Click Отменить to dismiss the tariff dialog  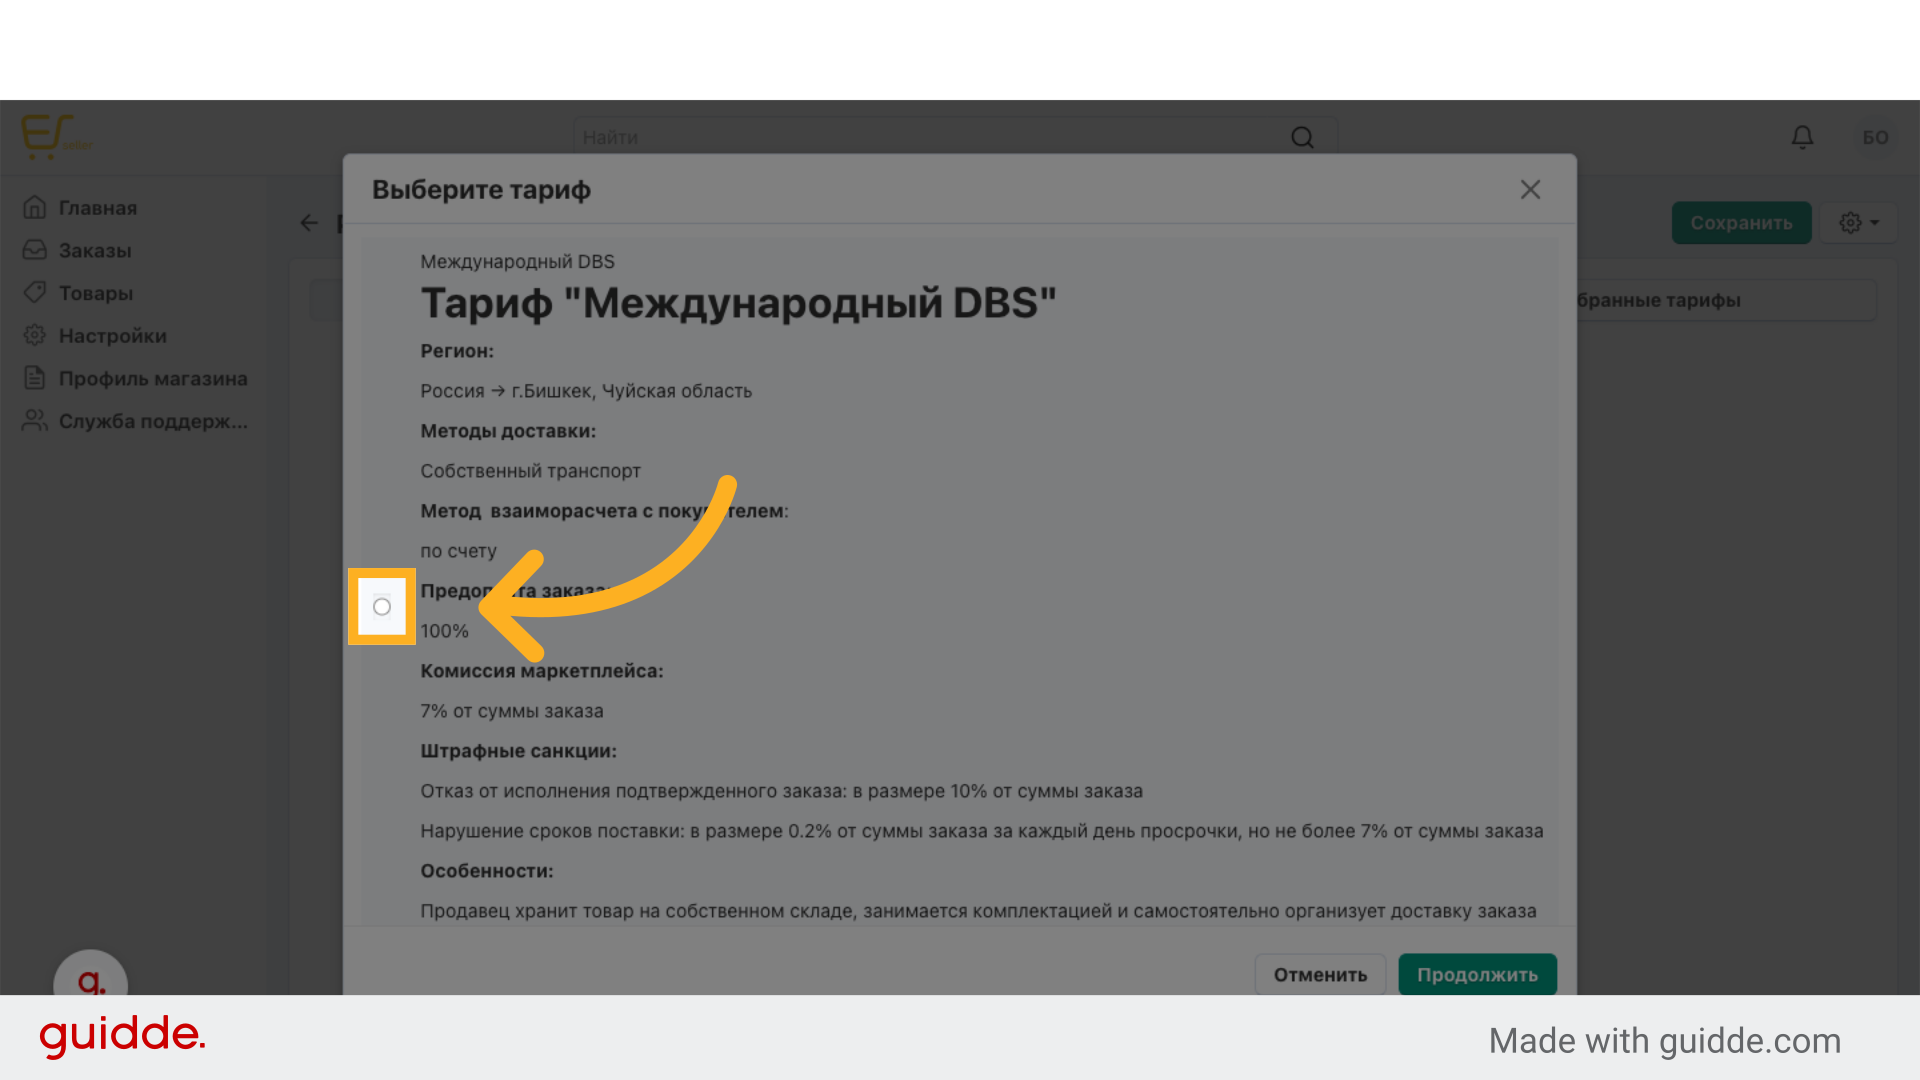tap(1319, 974)
